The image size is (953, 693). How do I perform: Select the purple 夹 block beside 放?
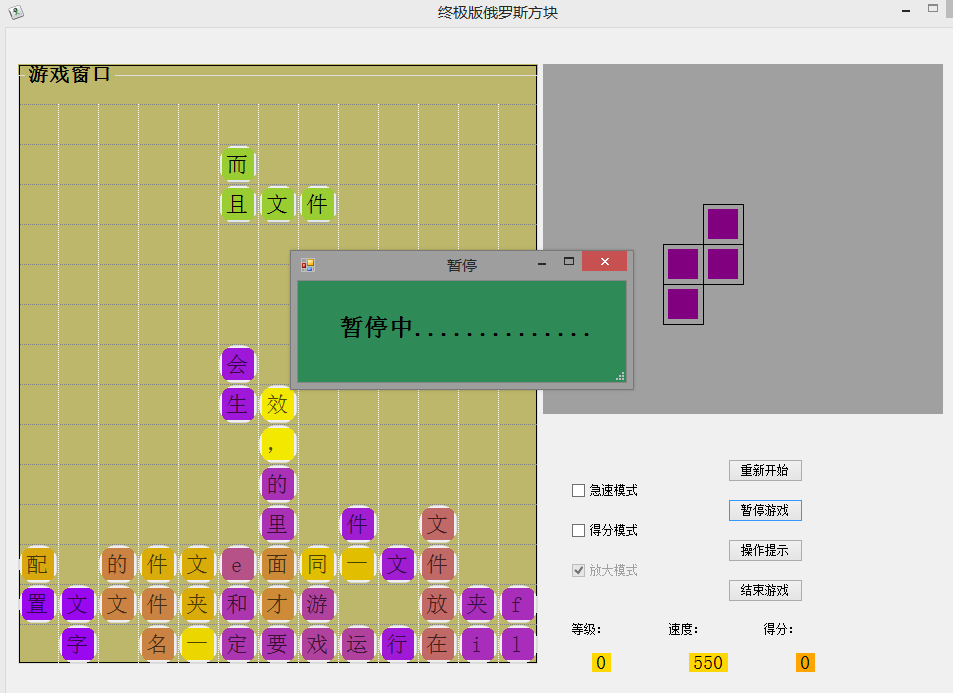(x=478, y=604)
